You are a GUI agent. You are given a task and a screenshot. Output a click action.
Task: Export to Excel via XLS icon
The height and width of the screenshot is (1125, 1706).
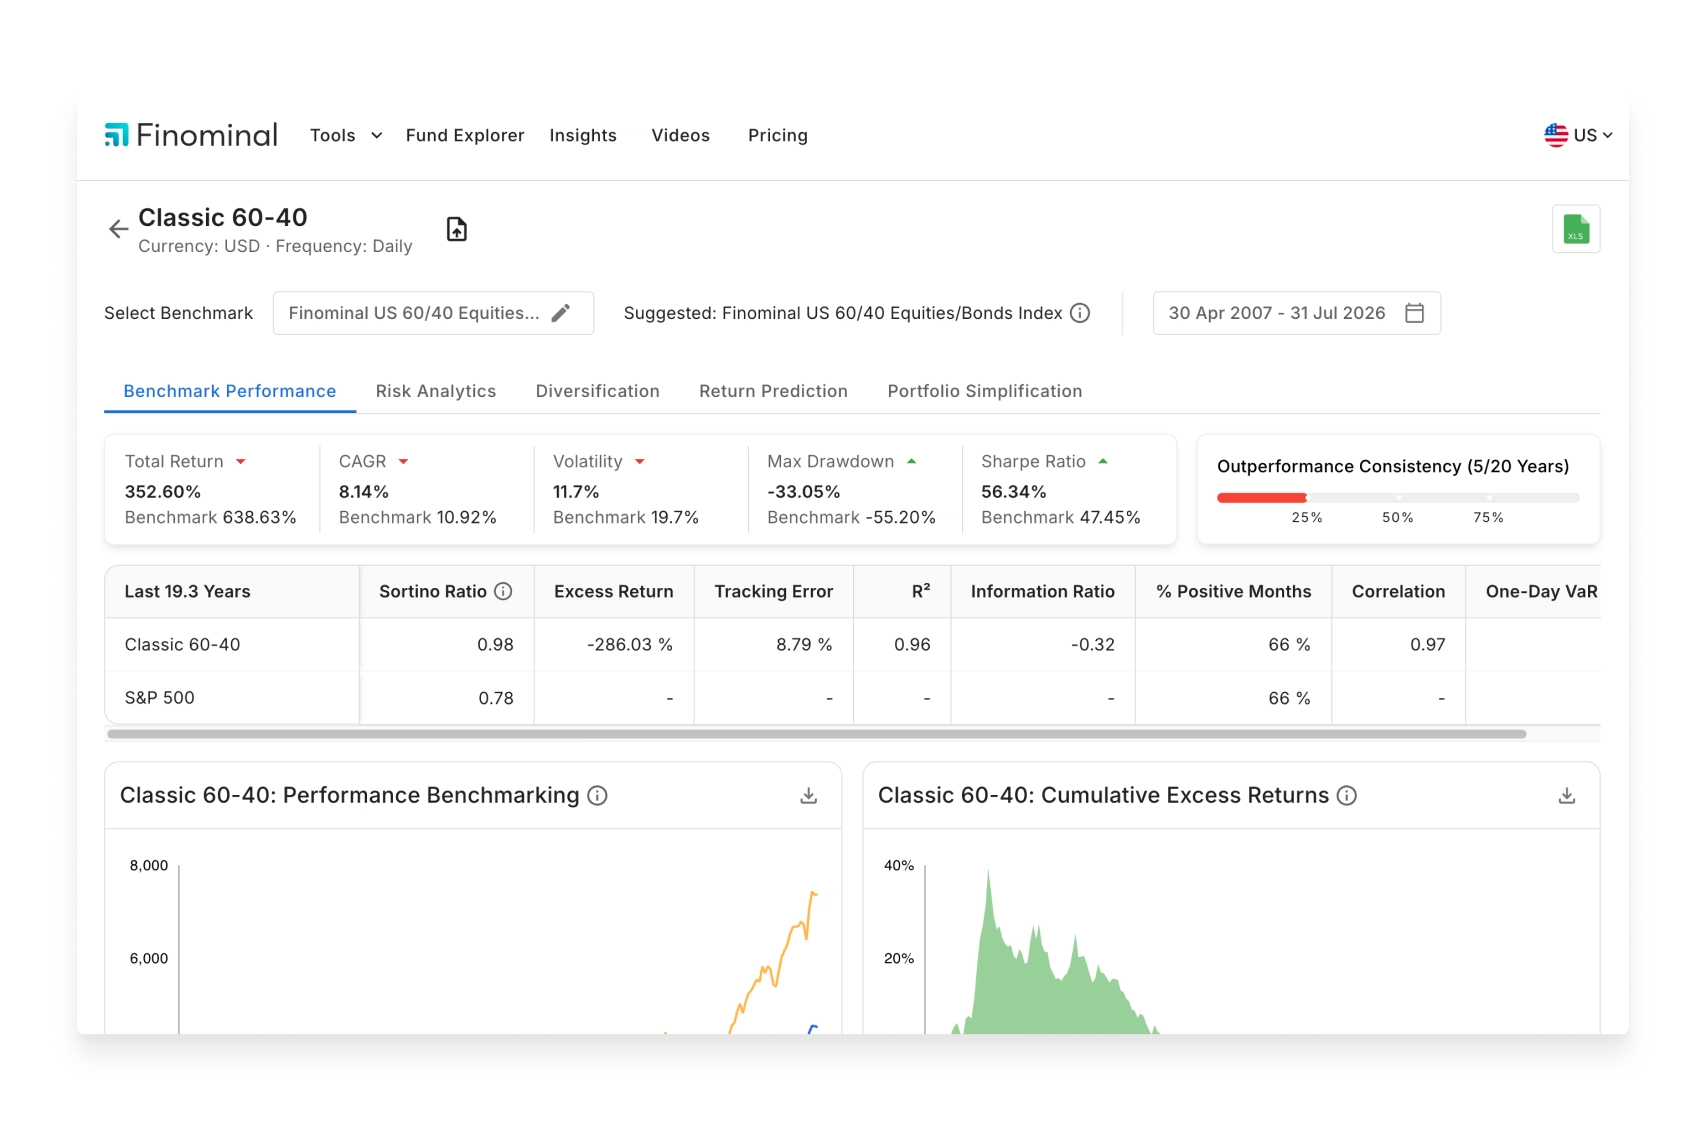[x=1576, y=229]
